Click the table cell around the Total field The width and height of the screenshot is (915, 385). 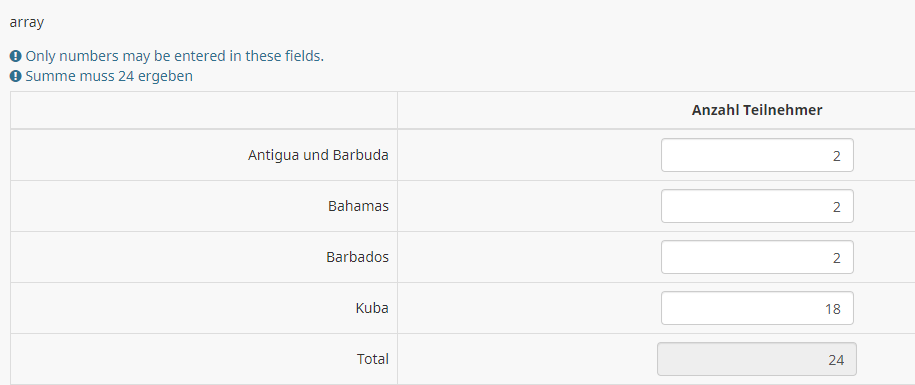[656, 359]
